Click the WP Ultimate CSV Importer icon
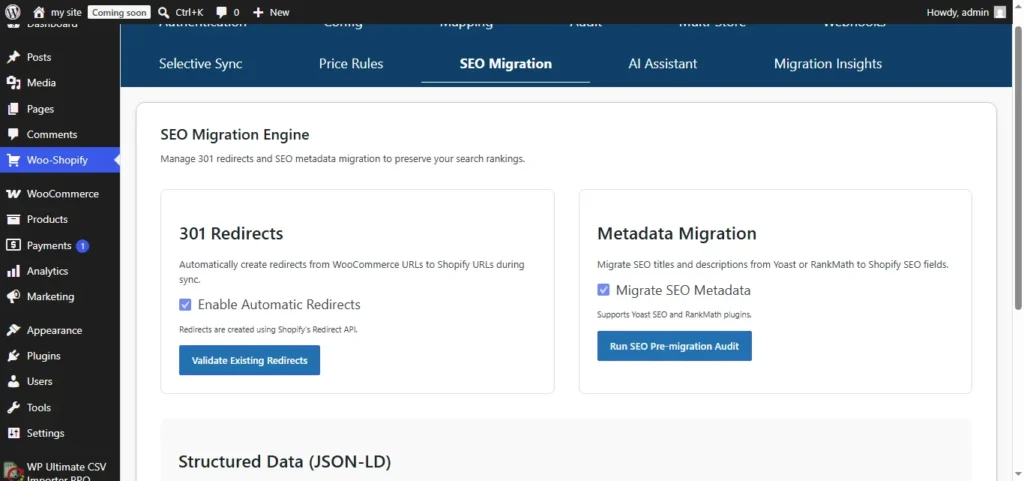 (x=12, y=471)
